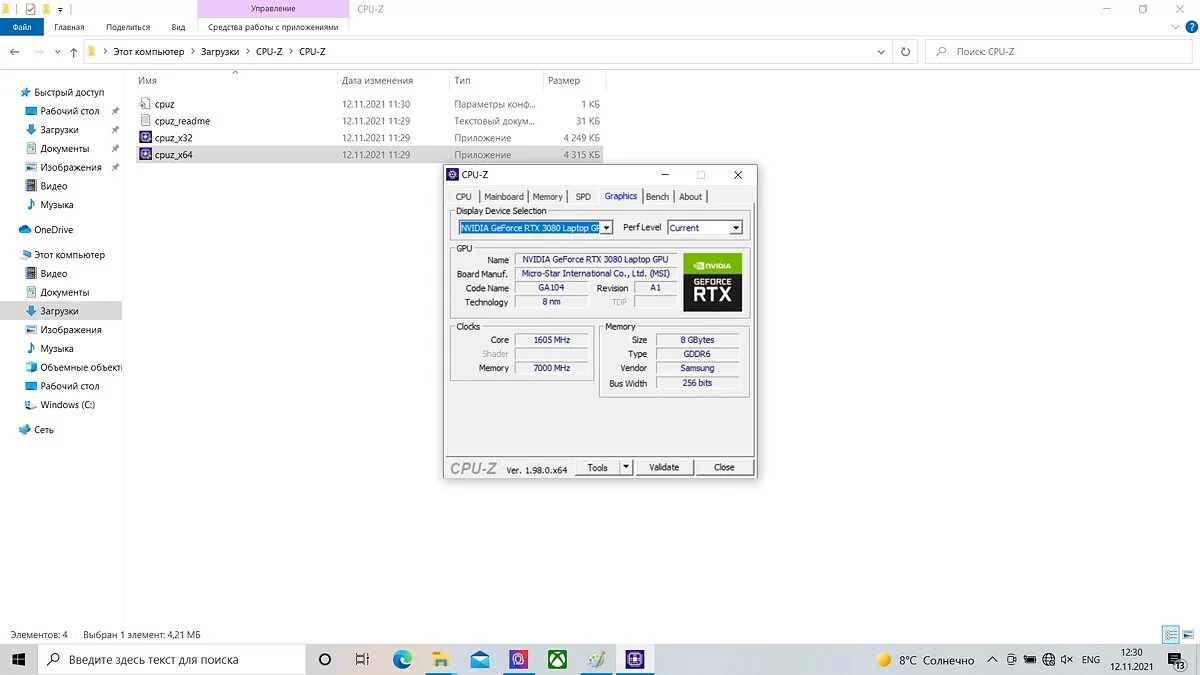The width and height of the screenshot is (1200, 675).
Task: Go up one folder level with the up arrow
Action: click(x=74, y=52)
